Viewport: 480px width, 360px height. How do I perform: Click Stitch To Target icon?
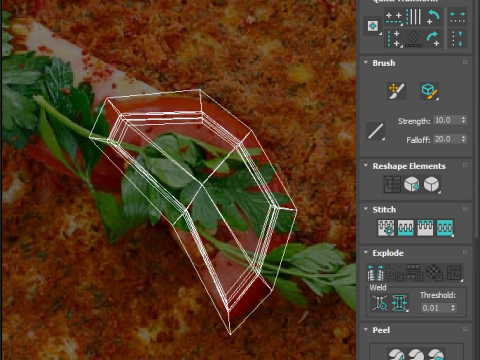[386, 228]
